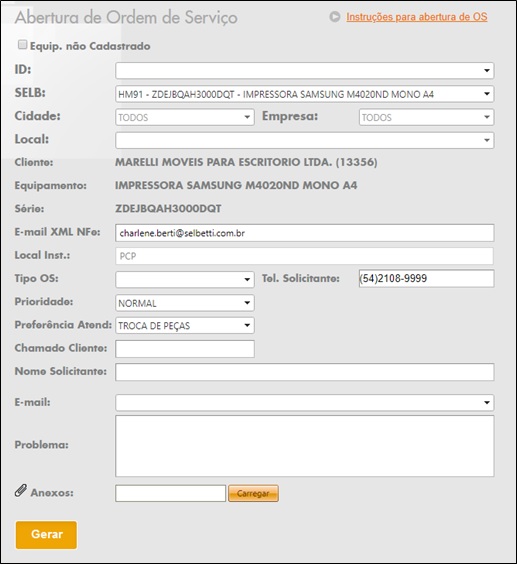Click inside the Problema text area
Screen dimensions: 517x565
(x=304, y=446)
